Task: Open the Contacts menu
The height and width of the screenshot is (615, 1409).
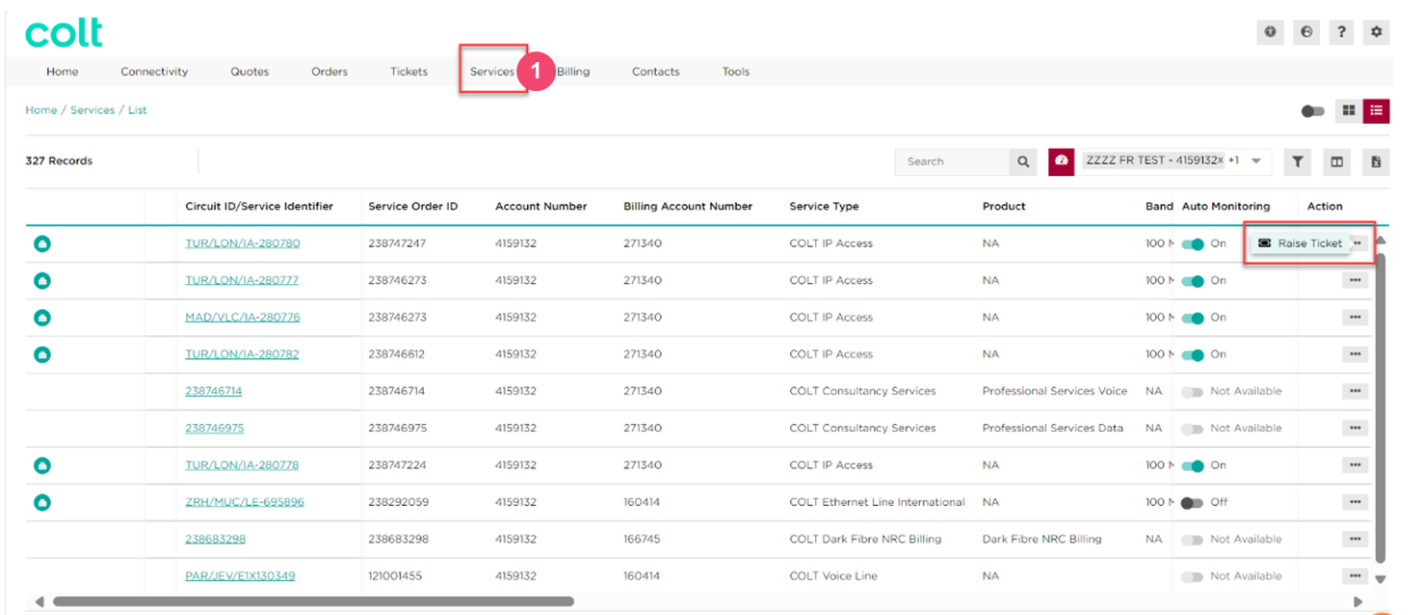Action: [656, 72]
